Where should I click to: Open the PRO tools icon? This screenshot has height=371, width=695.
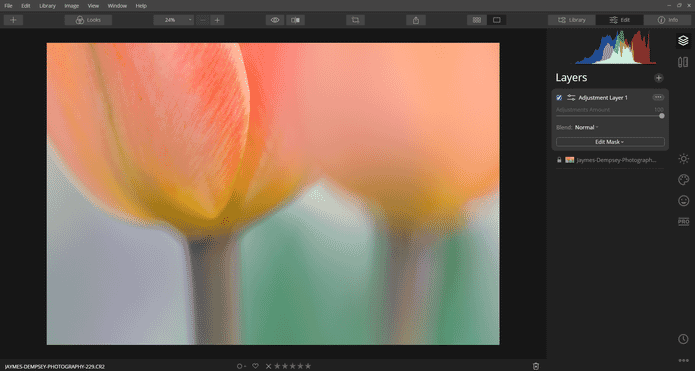[x=683, y=222]
